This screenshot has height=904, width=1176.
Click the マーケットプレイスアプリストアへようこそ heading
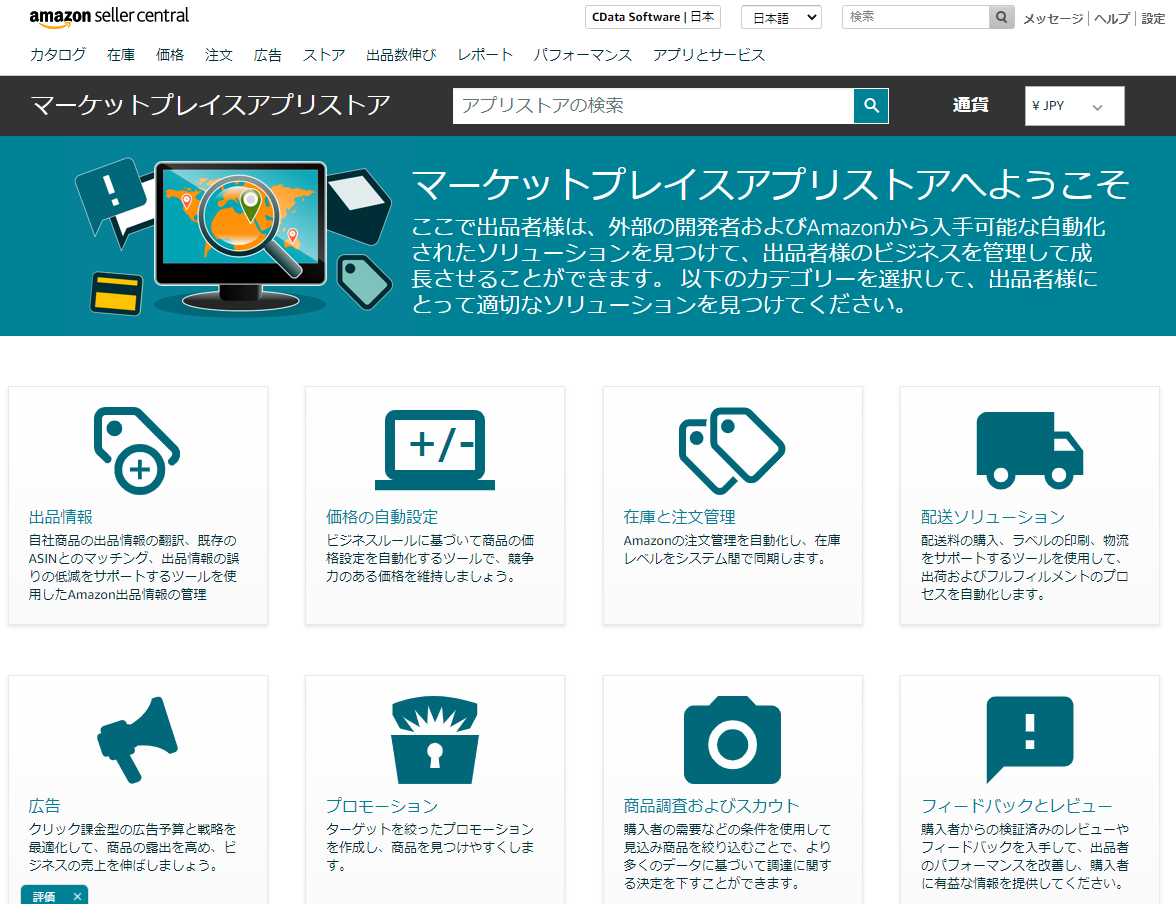coord(770,185)
